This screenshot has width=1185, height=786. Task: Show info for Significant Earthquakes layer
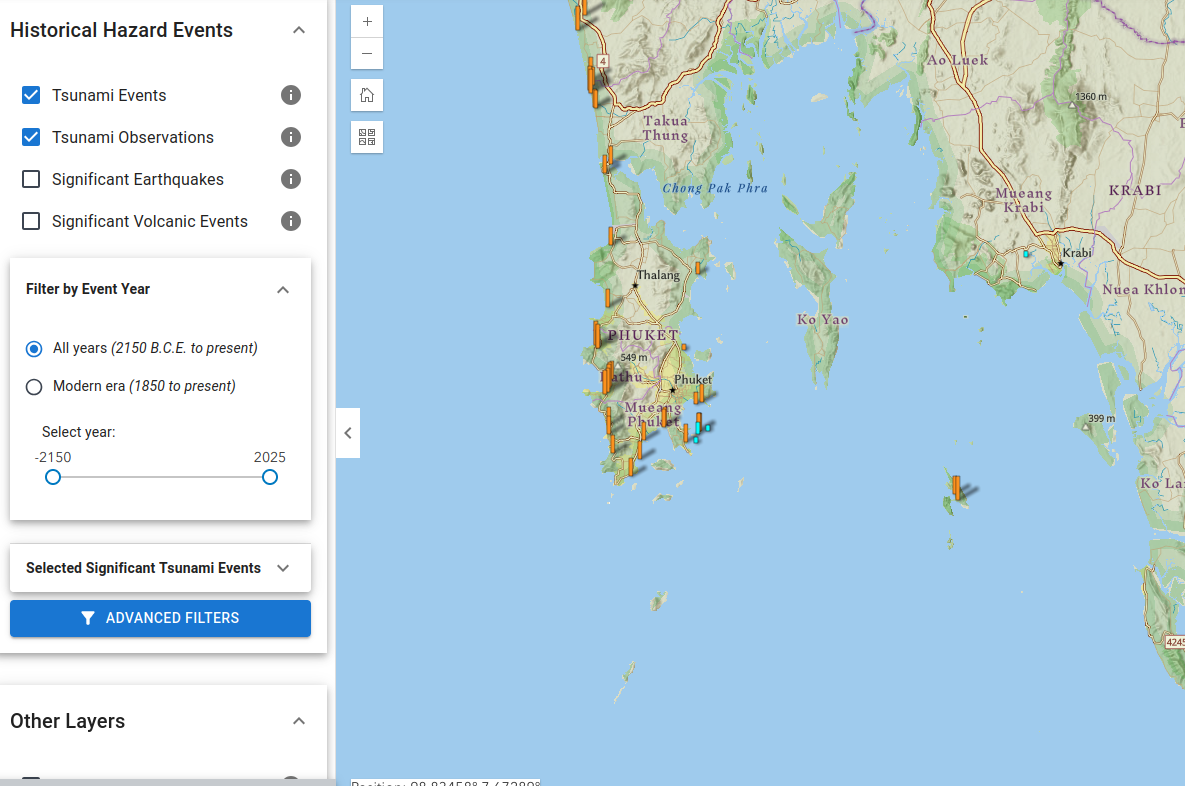(291, 179)
